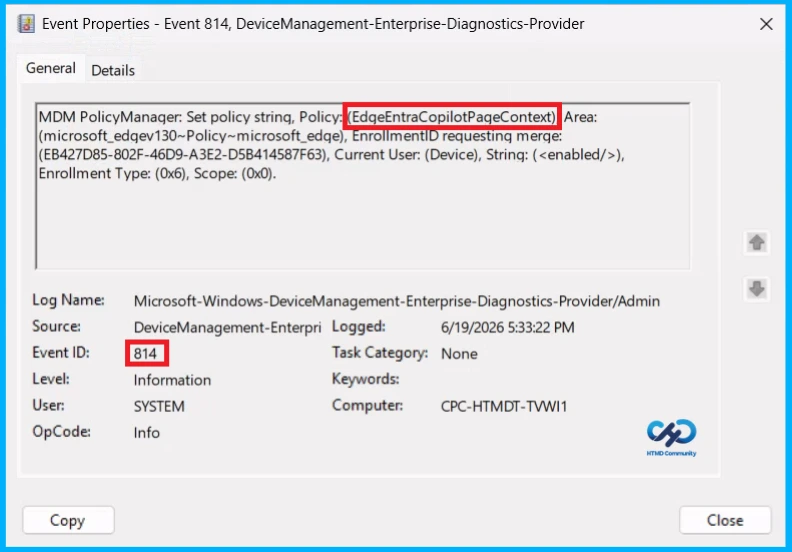Click the Source value DeviceManagement-Enterpri
This screenshot has height=552, width=792.
[x=227, y=327]
